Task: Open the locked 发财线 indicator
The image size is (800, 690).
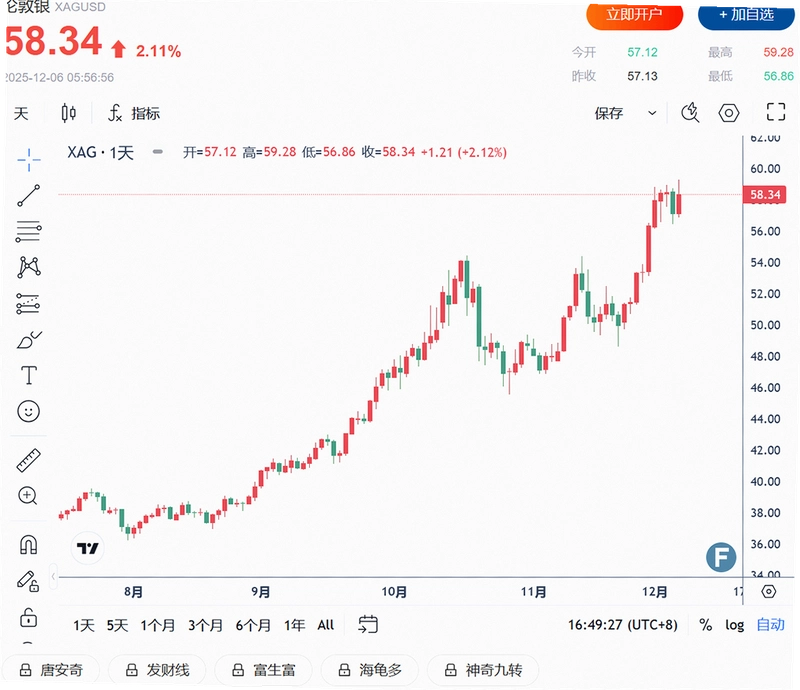Action: [157, 670]
